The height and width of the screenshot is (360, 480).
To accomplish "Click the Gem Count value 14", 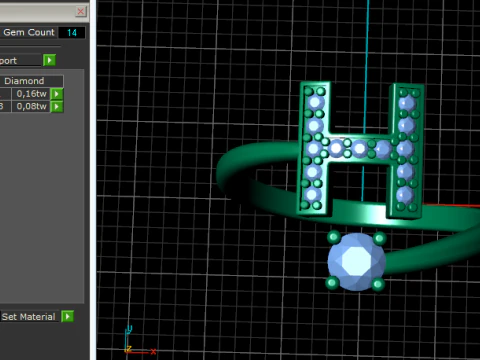I will [72, 33].
